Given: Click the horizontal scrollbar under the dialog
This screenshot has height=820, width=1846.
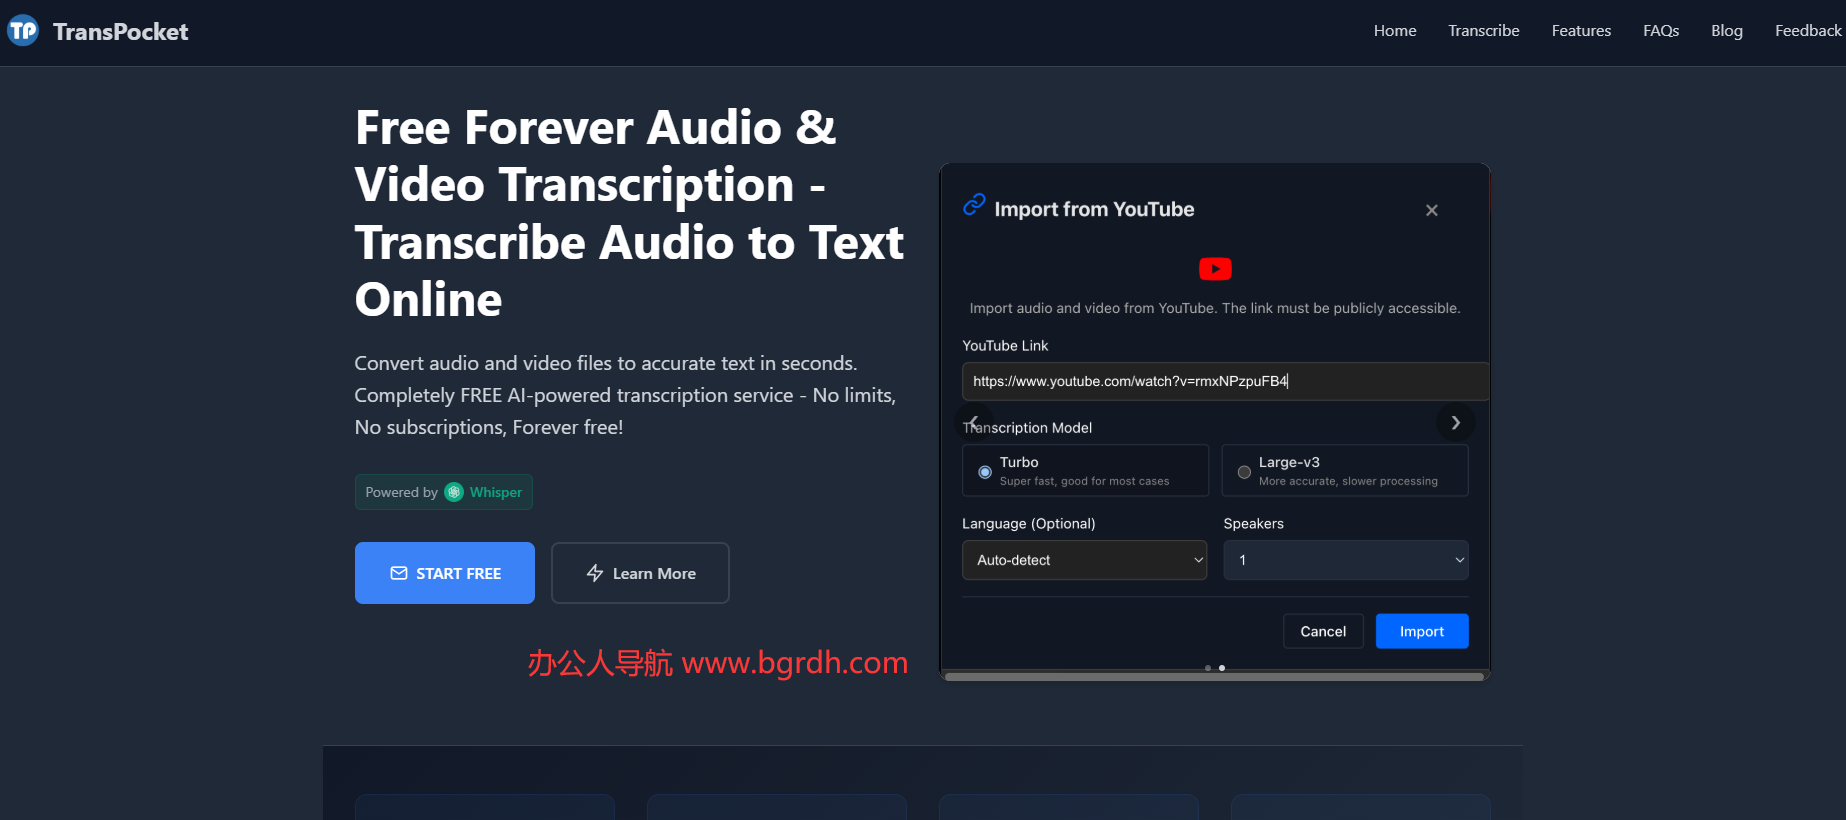Looking at the screenshot, I should [1214, 677].
